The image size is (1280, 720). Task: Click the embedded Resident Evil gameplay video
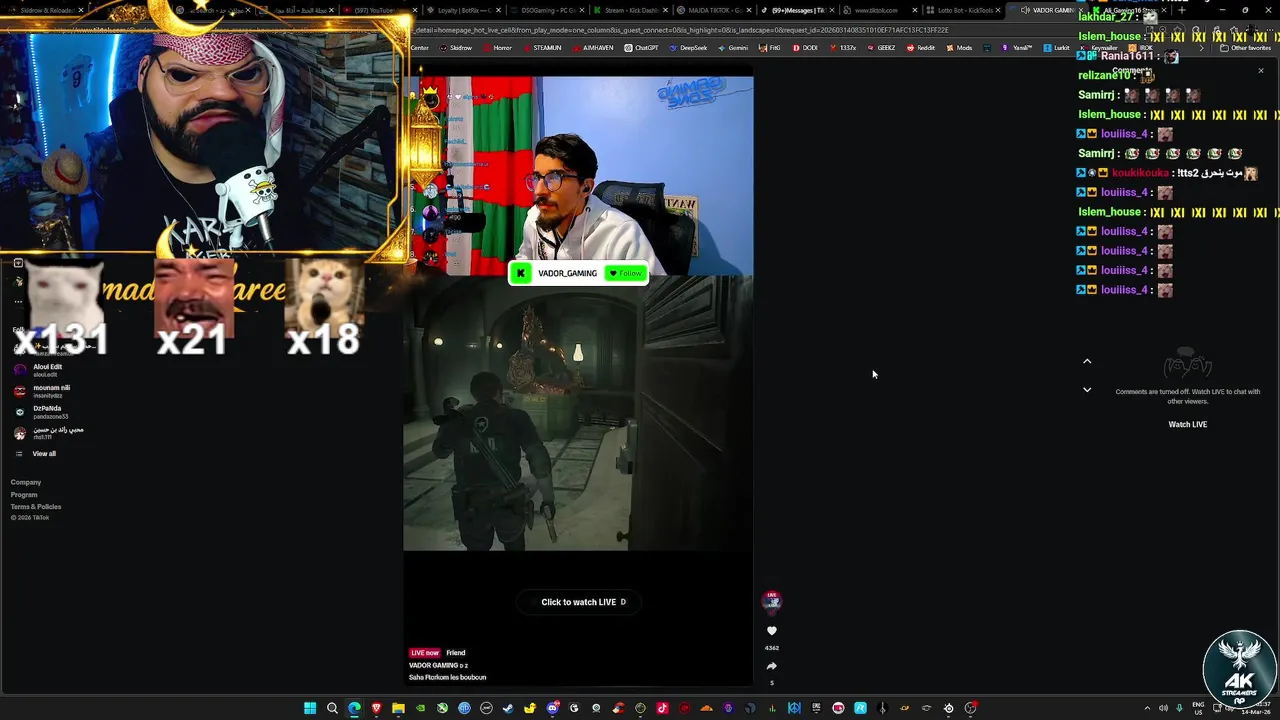coord(578,413)
